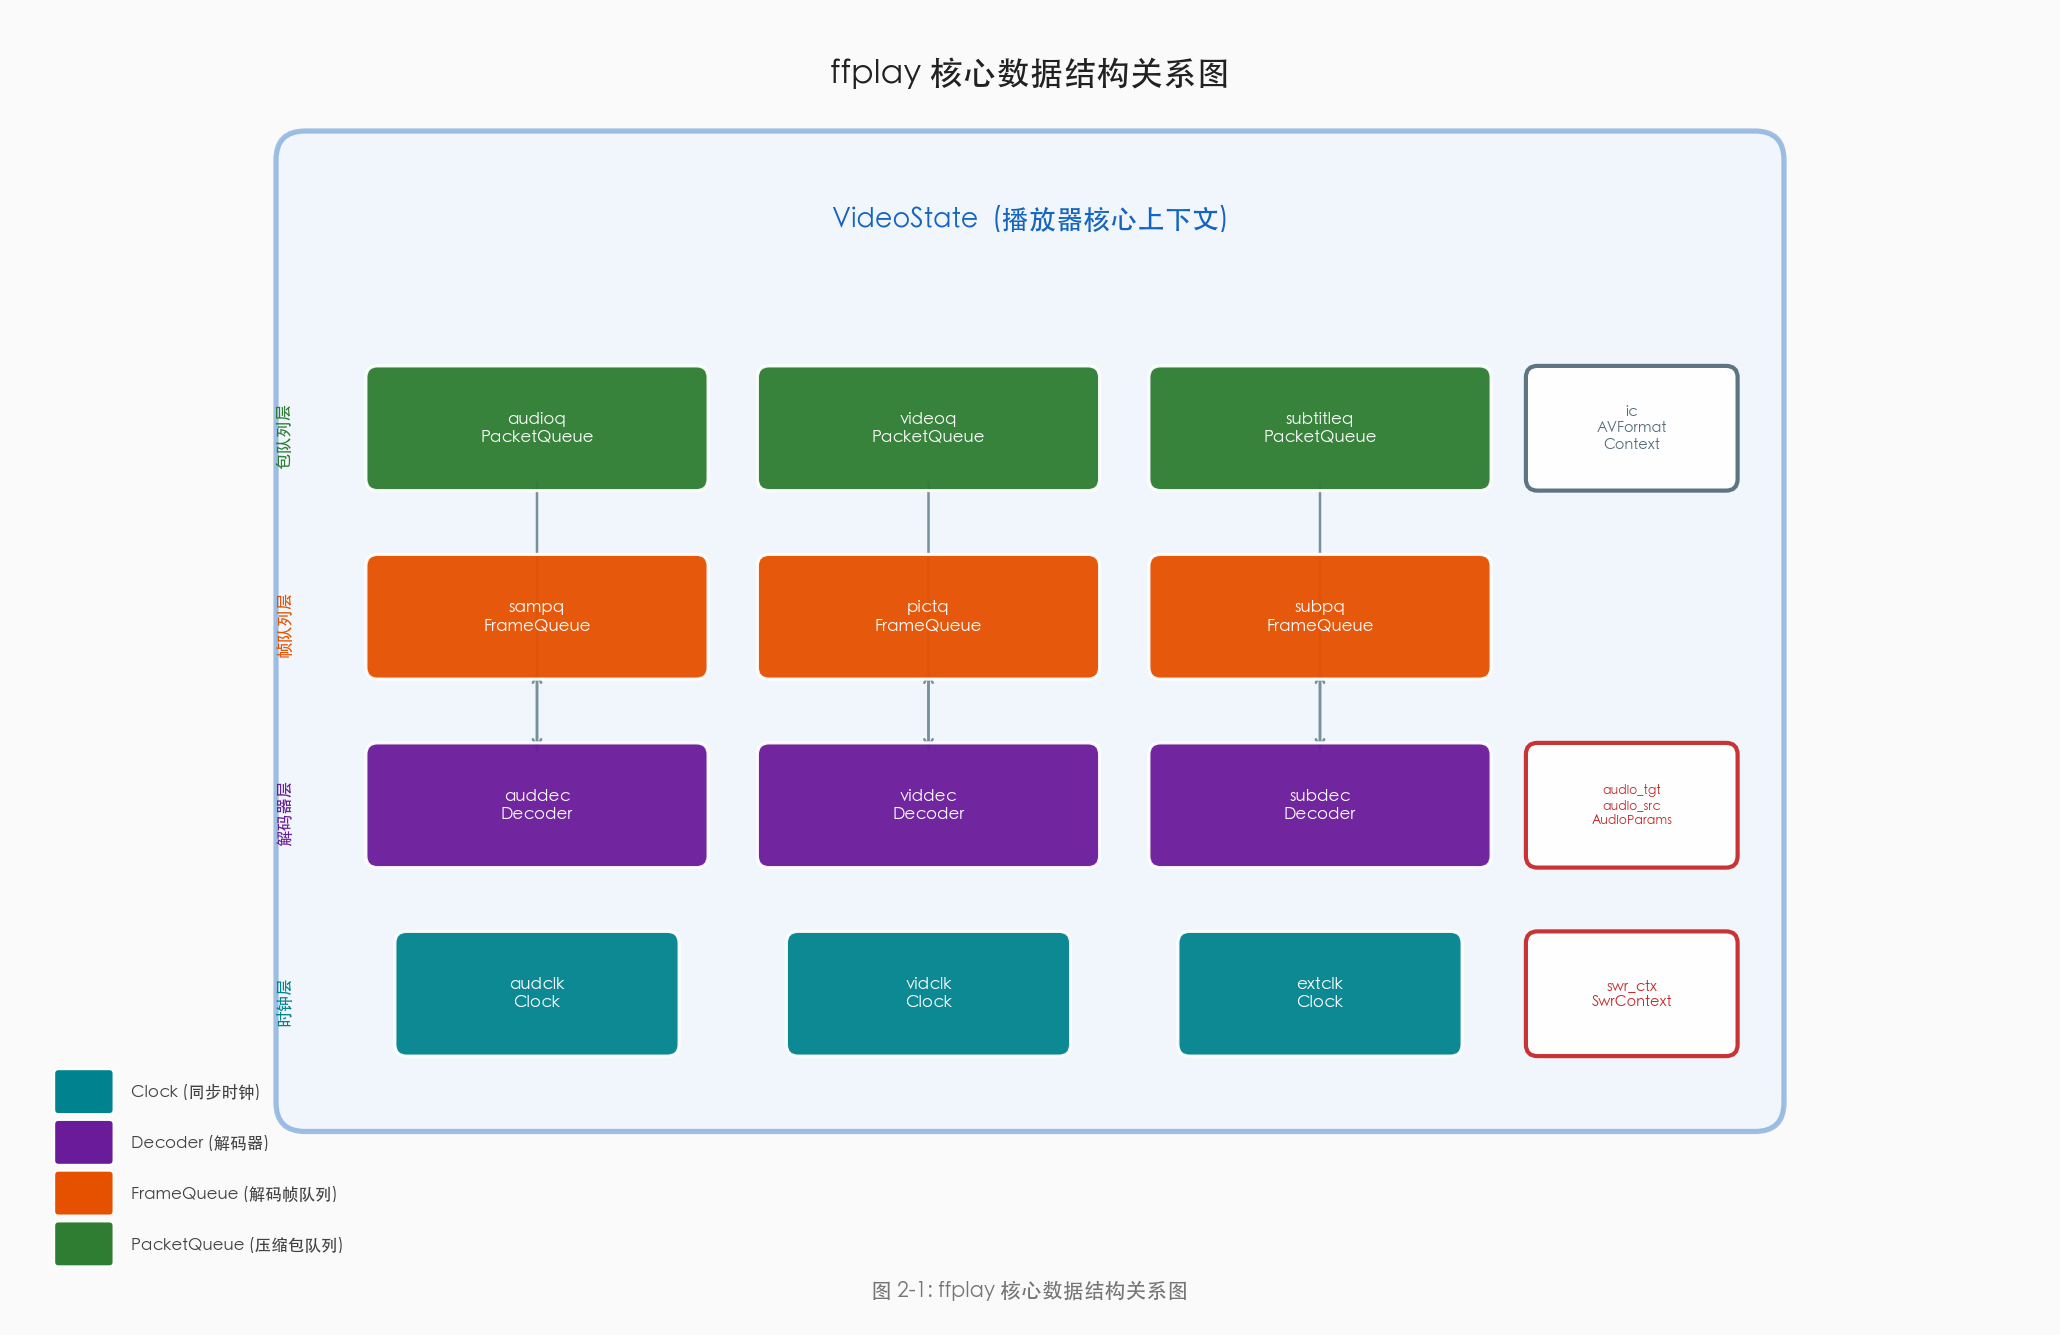The image size is (2060, 1335).
Task: Click the orange FrameQueue legend swatch
Action: click(84, 1193)
